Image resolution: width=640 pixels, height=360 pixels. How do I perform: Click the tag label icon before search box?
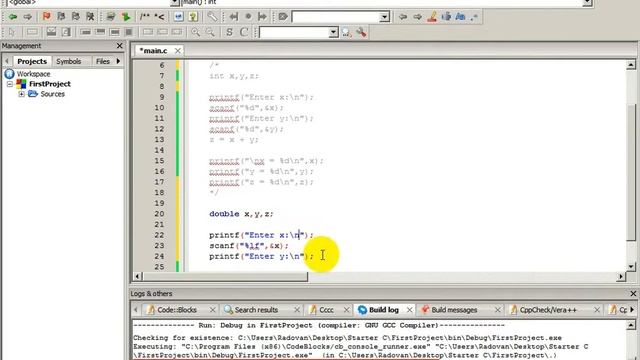(283, 17)
